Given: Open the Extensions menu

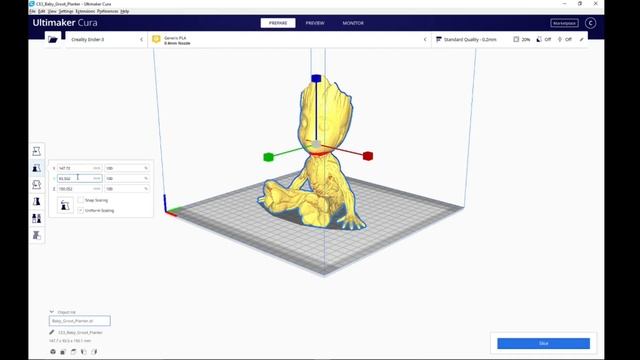Looking at the screenshot, I should pyautogui.click(x=85, y=11).
